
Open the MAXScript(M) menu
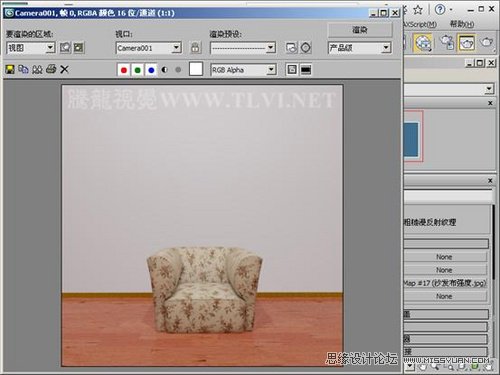[420, 24]
